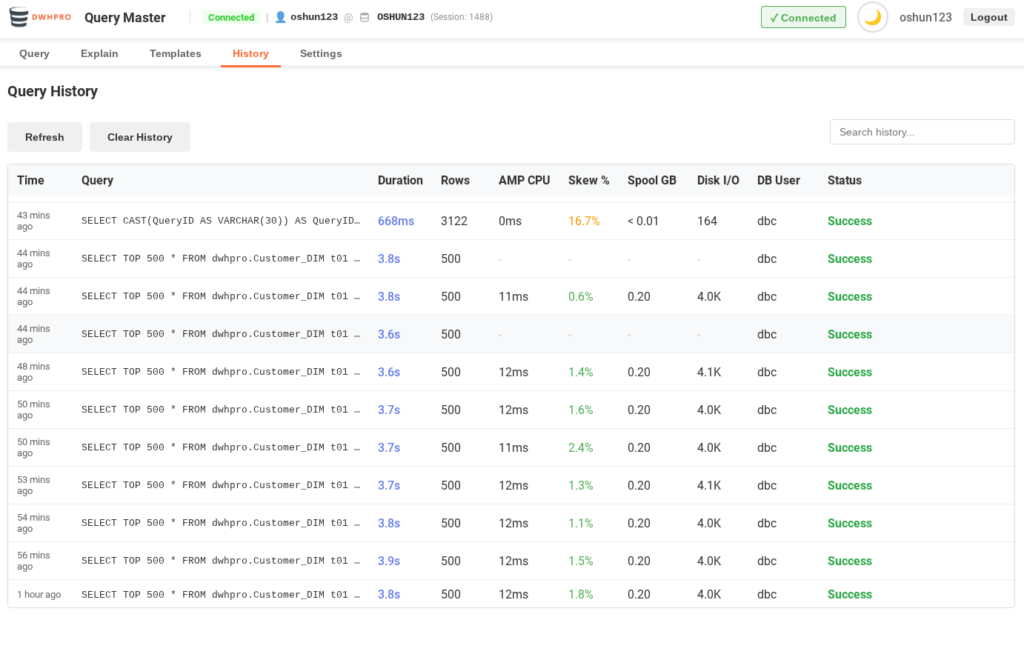Click the Clear History button
Image resolution: width=1024 pixels, height=657 pixels.
click(139, 137)
